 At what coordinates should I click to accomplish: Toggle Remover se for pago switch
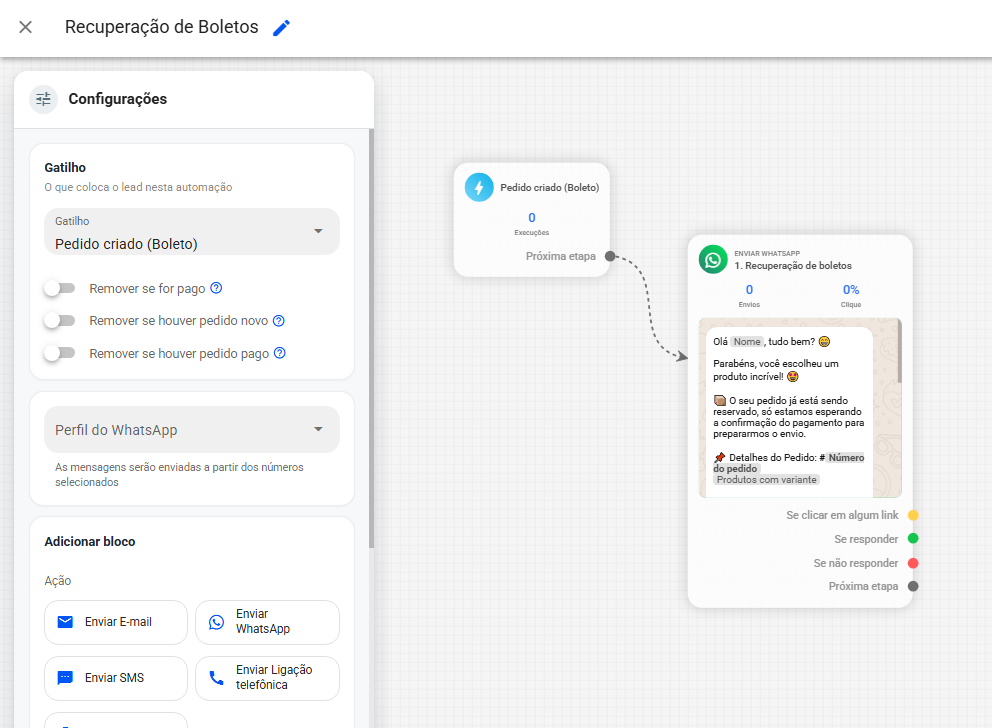tap(60, 288)
